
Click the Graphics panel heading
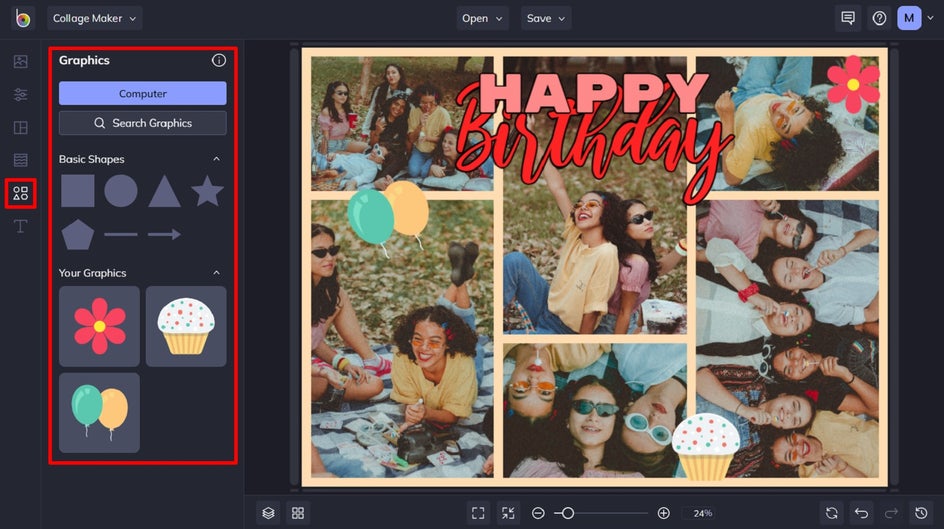tap(84, 60)
